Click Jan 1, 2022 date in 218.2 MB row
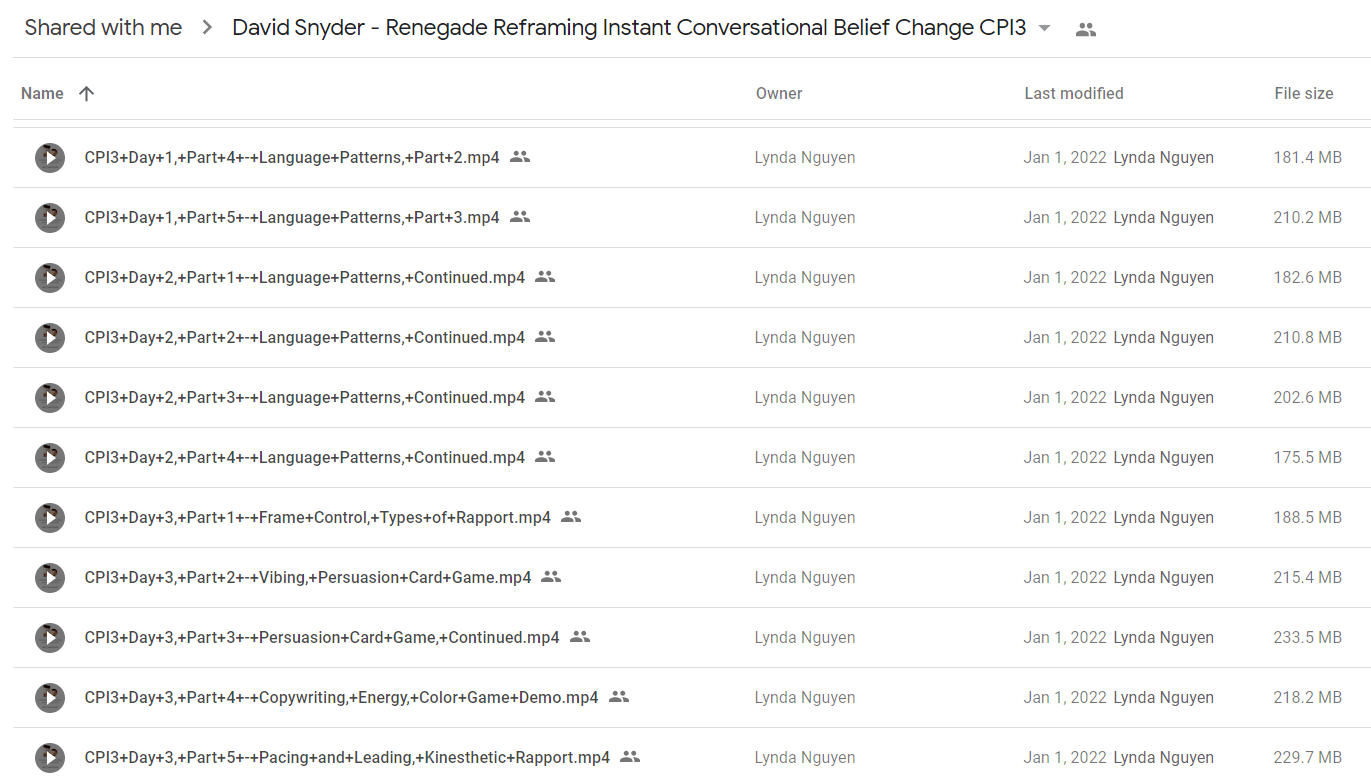The height and width of the screenshot is (781, 1371). click(1065, 698)
